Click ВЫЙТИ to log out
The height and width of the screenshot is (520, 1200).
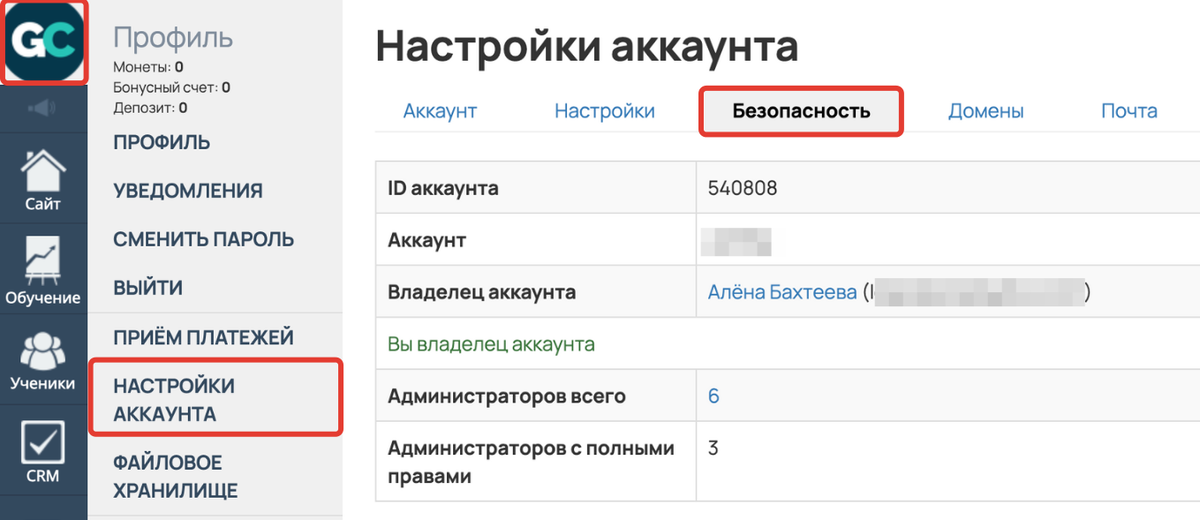pos(148,289)
